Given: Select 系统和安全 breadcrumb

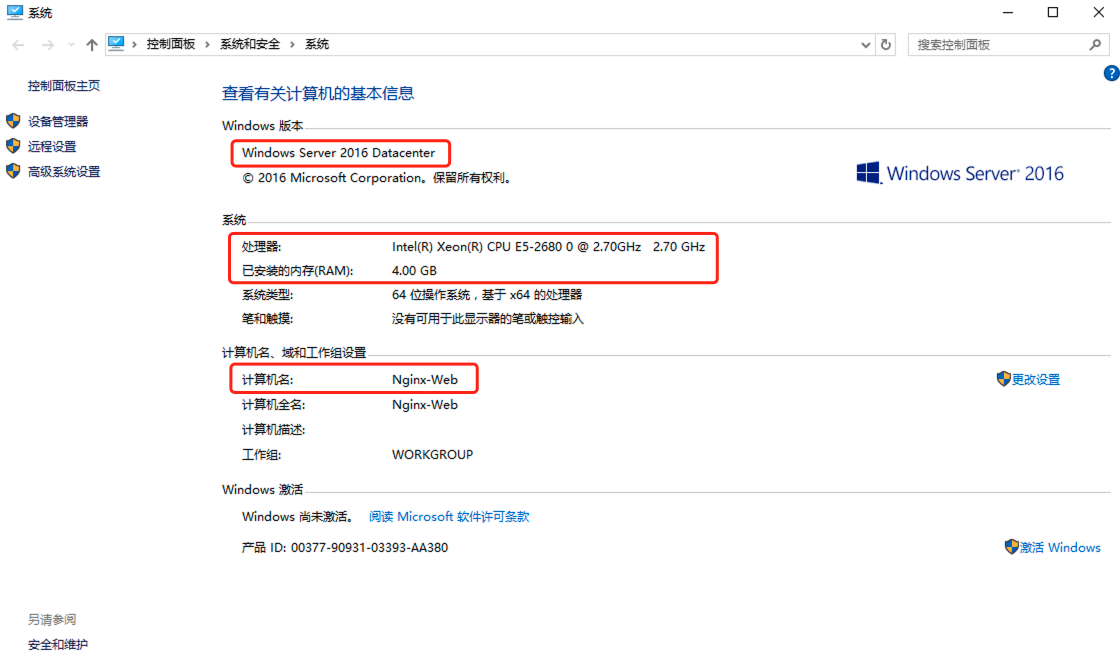Looking at the screenshot, I should (250, 44).
